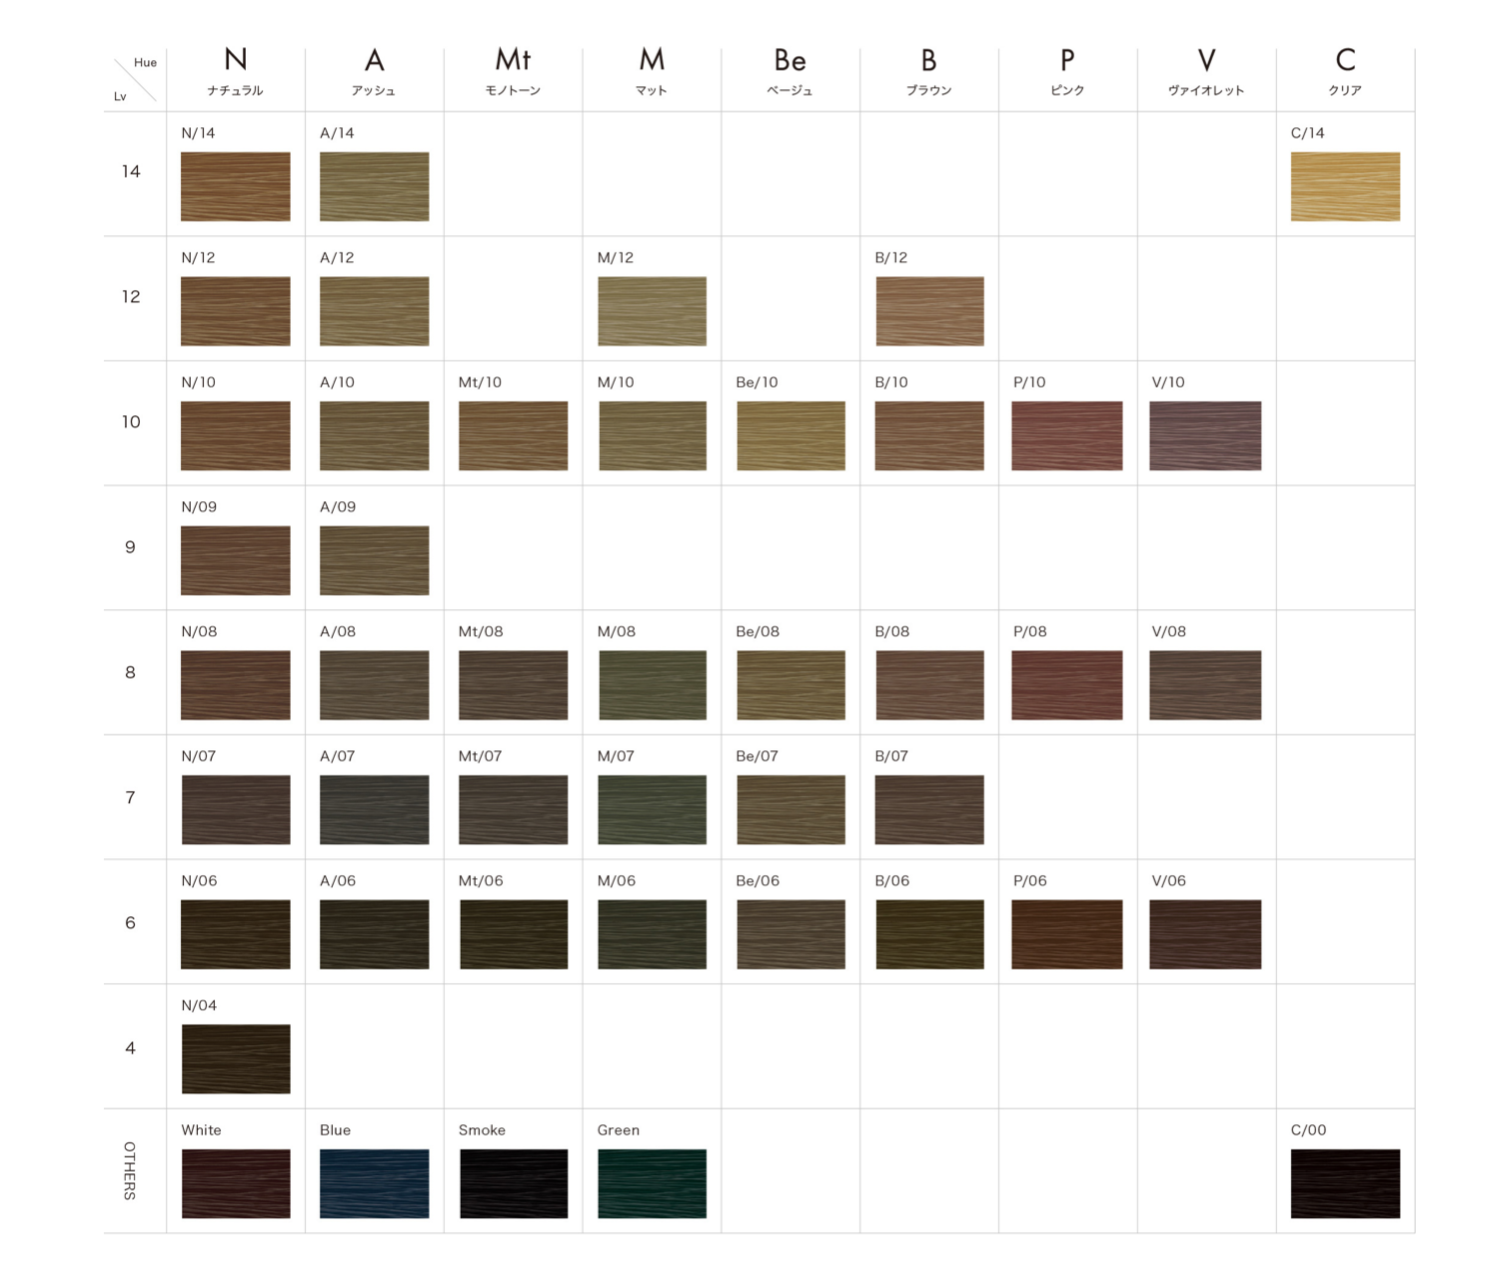Screen dimensions: 1506x1270
Task: Choose the V/10 violet swatch
Action: click(x=1205, y=436)
